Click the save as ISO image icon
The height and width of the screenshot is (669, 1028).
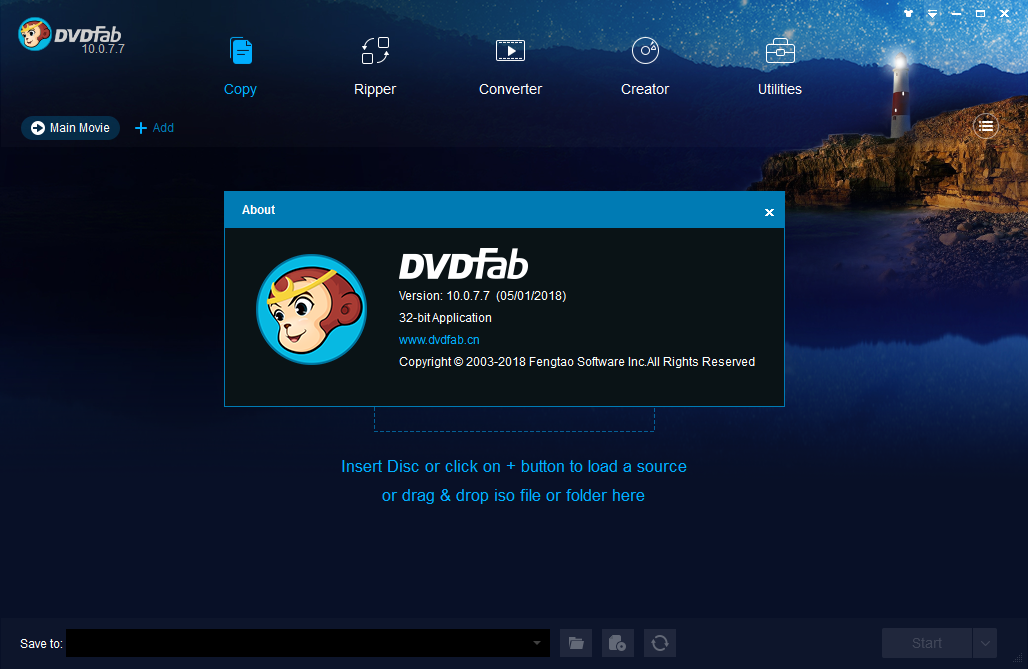tap(618, 643)
